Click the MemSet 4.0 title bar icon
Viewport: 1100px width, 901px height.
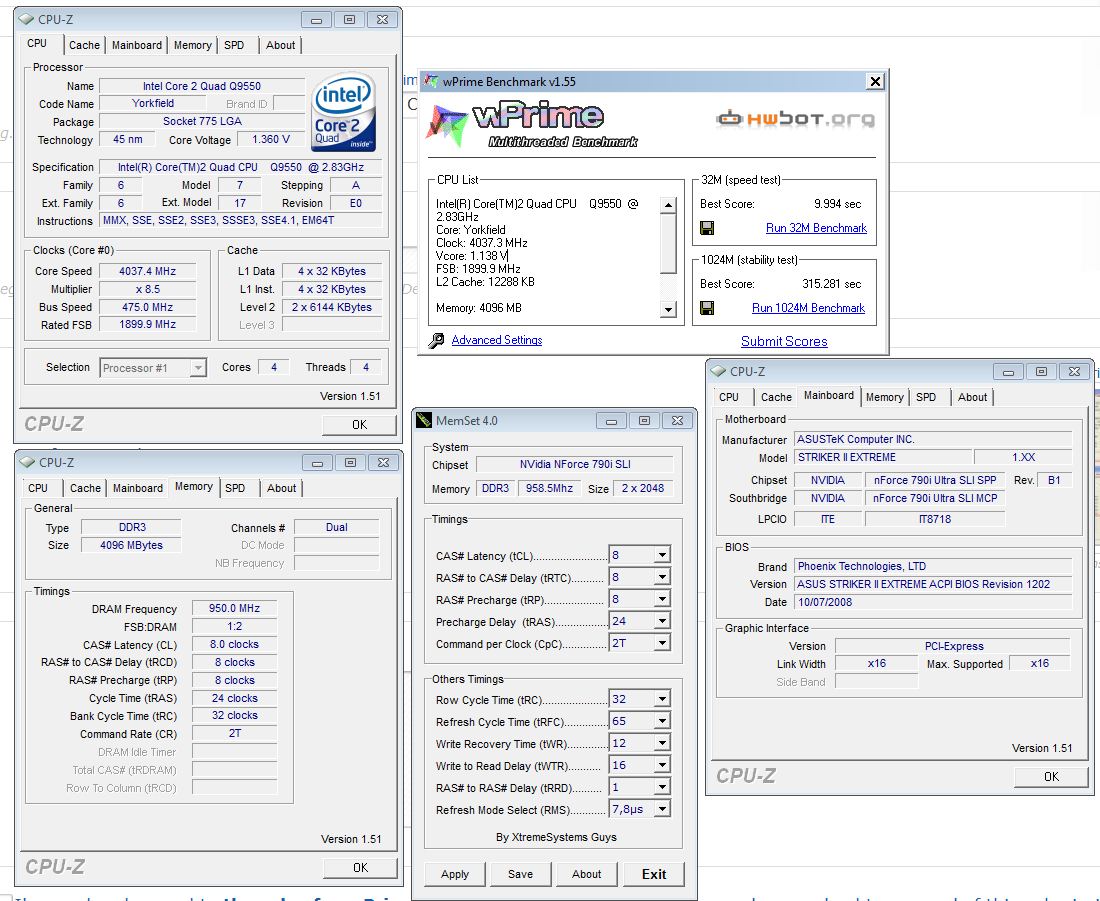coord(424,420)
